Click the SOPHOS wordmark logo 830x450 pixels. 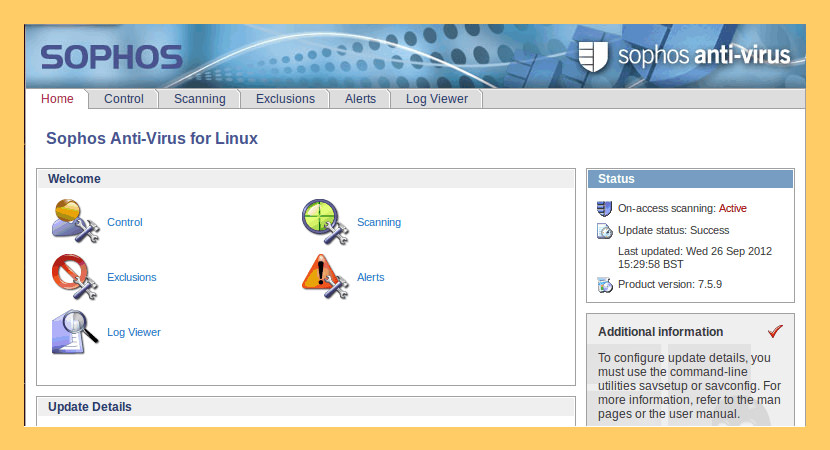pos(111,57)
